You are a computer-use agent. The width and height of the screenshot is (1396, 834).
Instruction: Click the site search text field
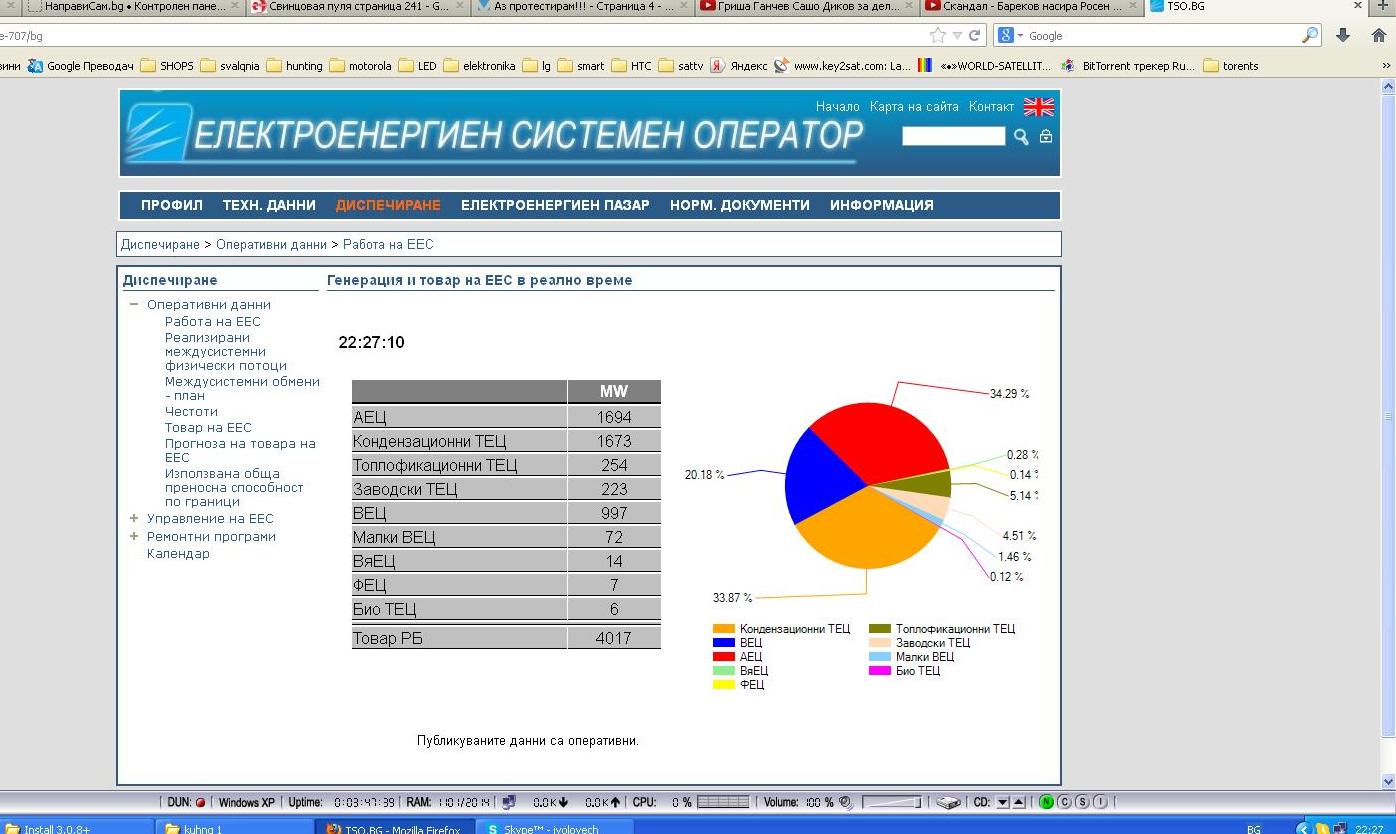click(x=953, y=136)
